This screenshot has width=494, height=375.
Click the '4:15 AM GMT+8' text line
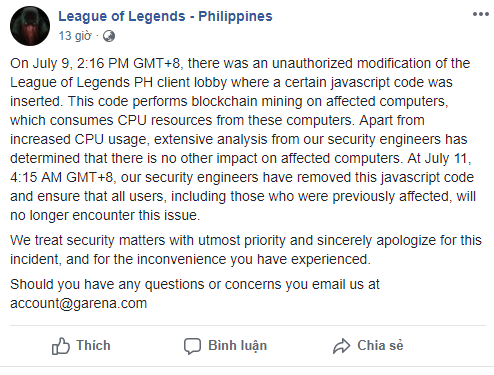coord(242,177)
